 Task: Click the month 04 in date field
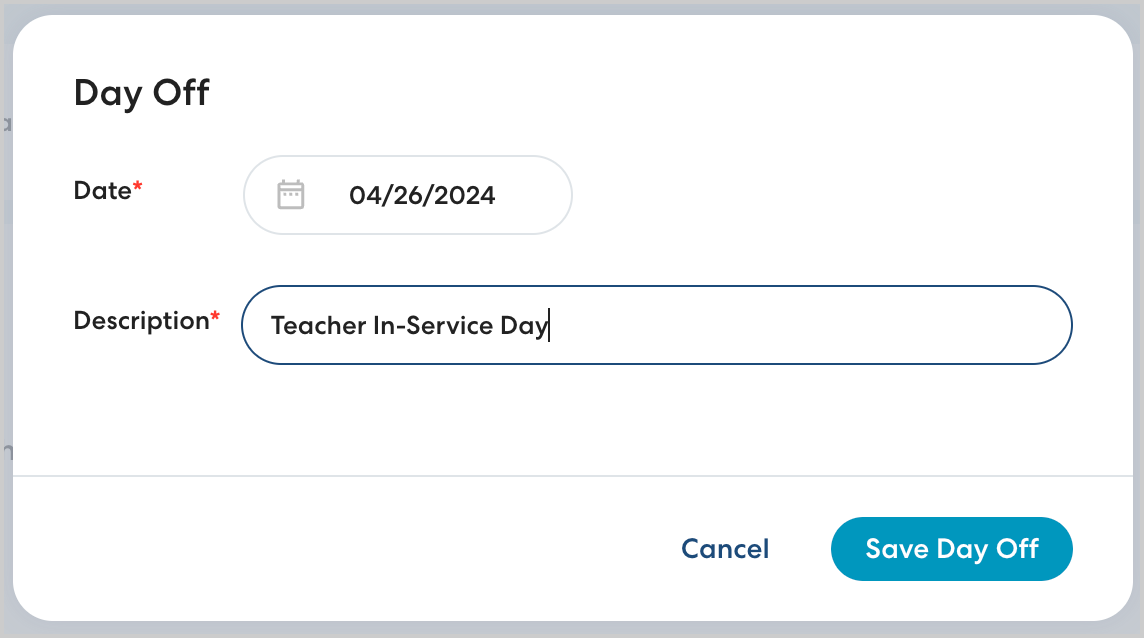point(362,195)
